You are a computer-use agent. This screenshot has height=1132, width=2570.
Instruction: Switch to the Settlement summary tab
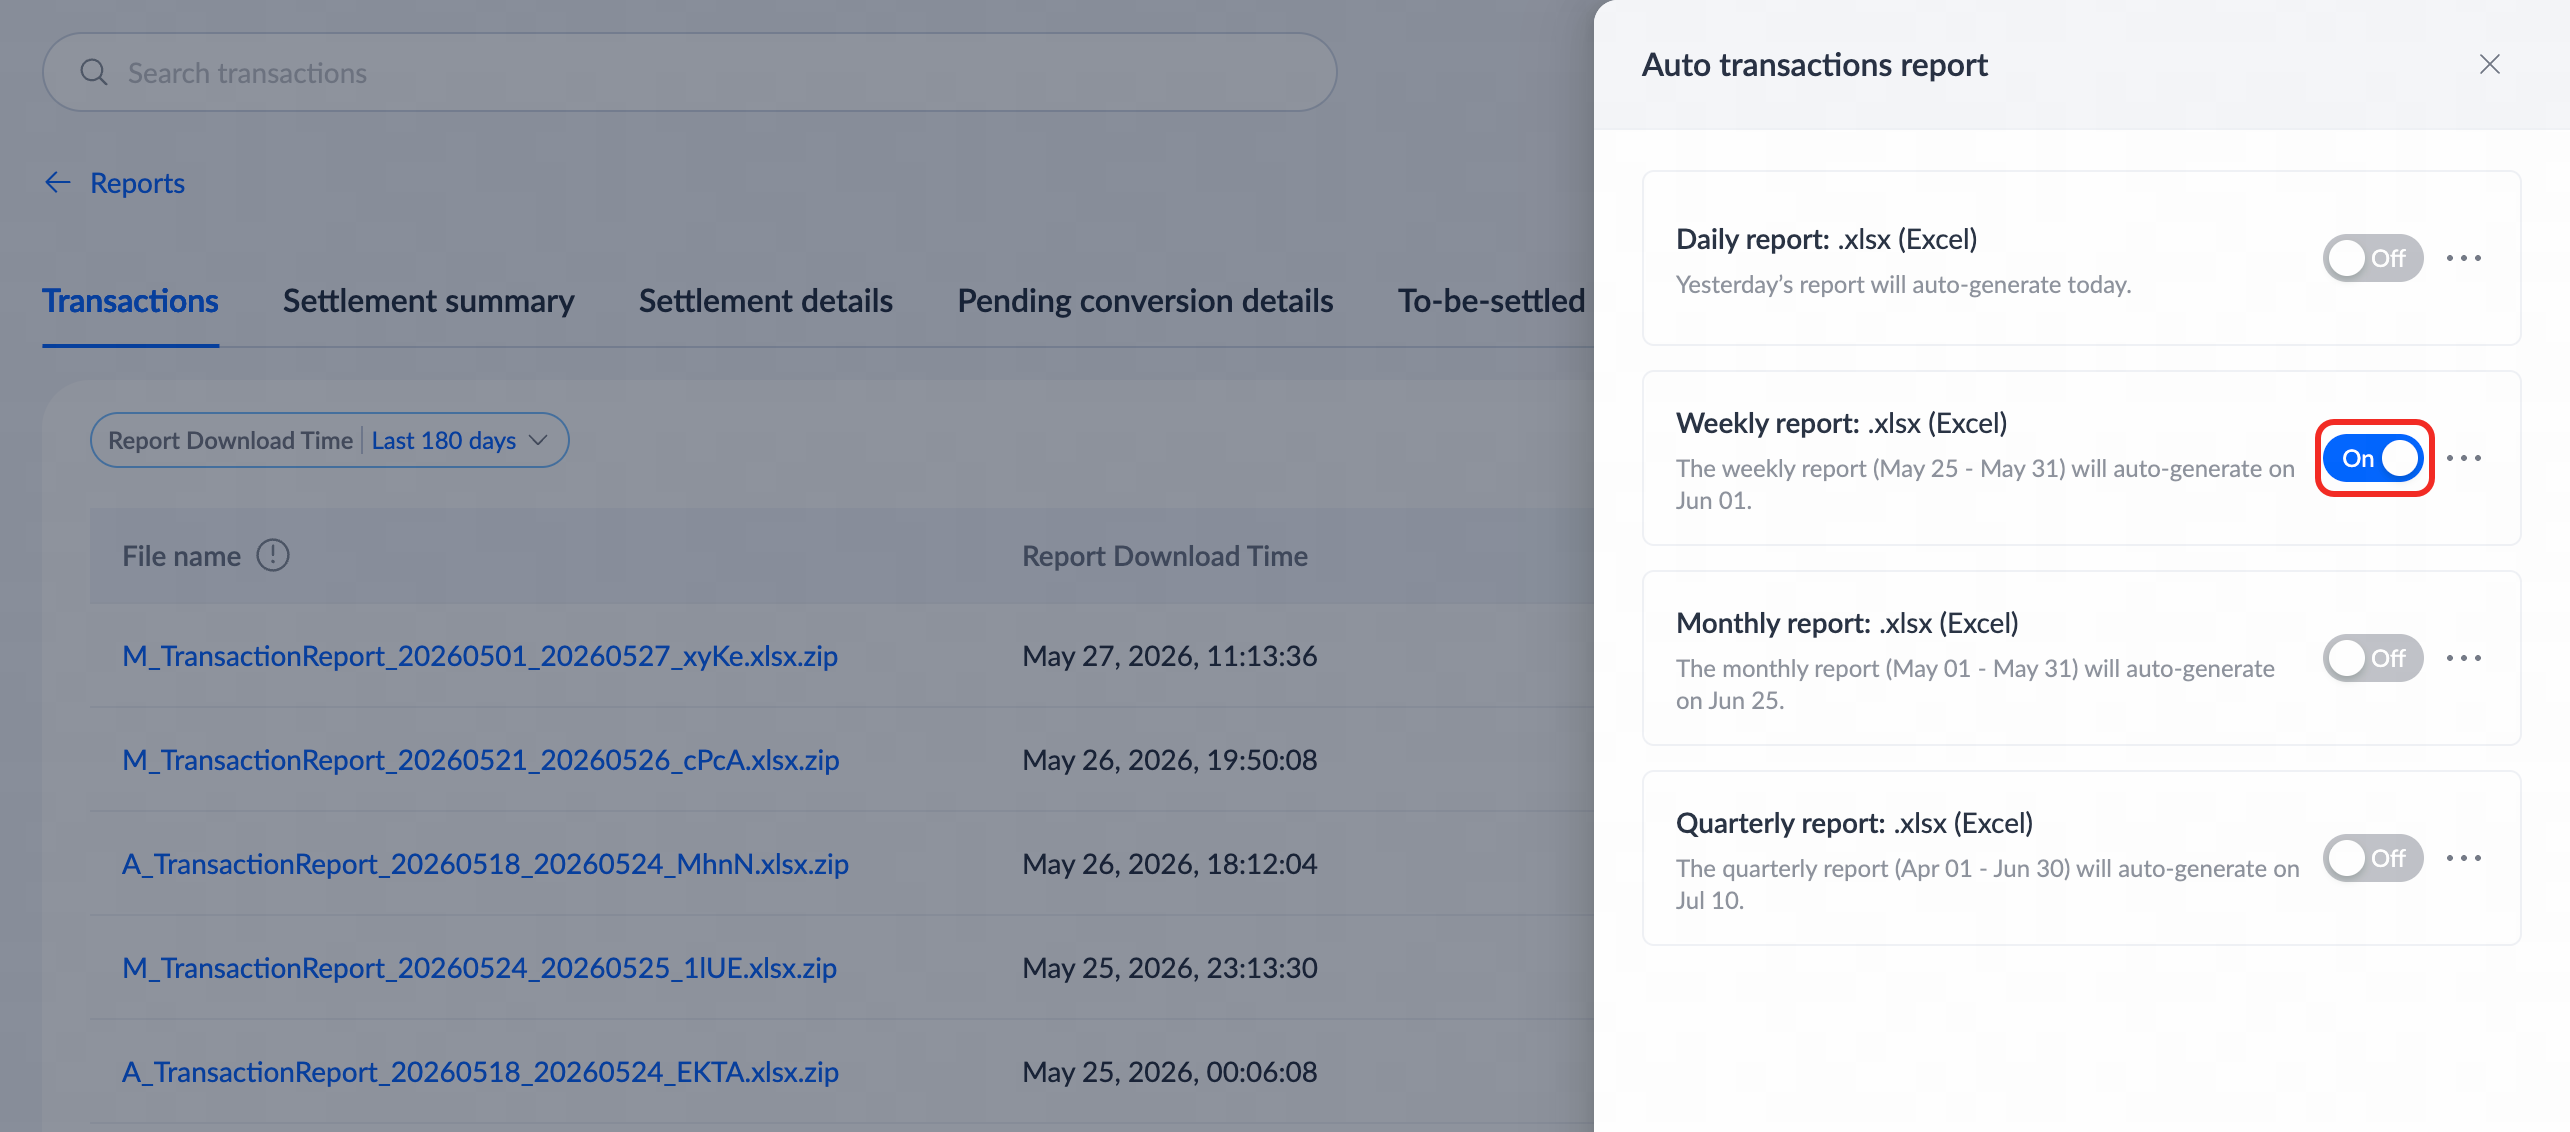coord(429,301)
